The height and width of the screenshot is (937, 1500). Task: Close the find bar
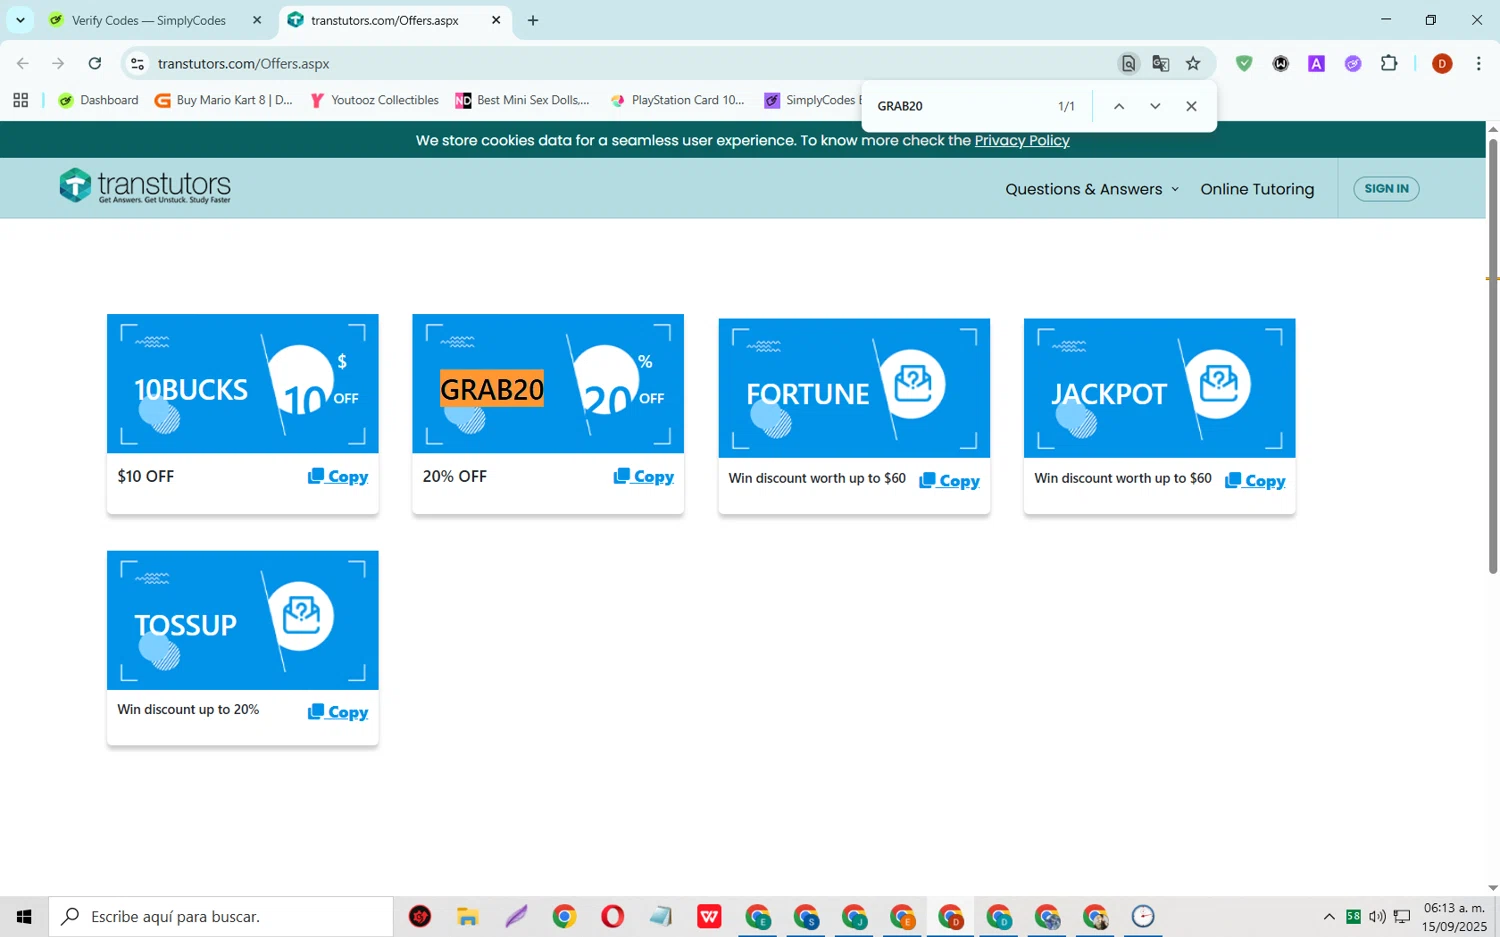pos(1191,106)
